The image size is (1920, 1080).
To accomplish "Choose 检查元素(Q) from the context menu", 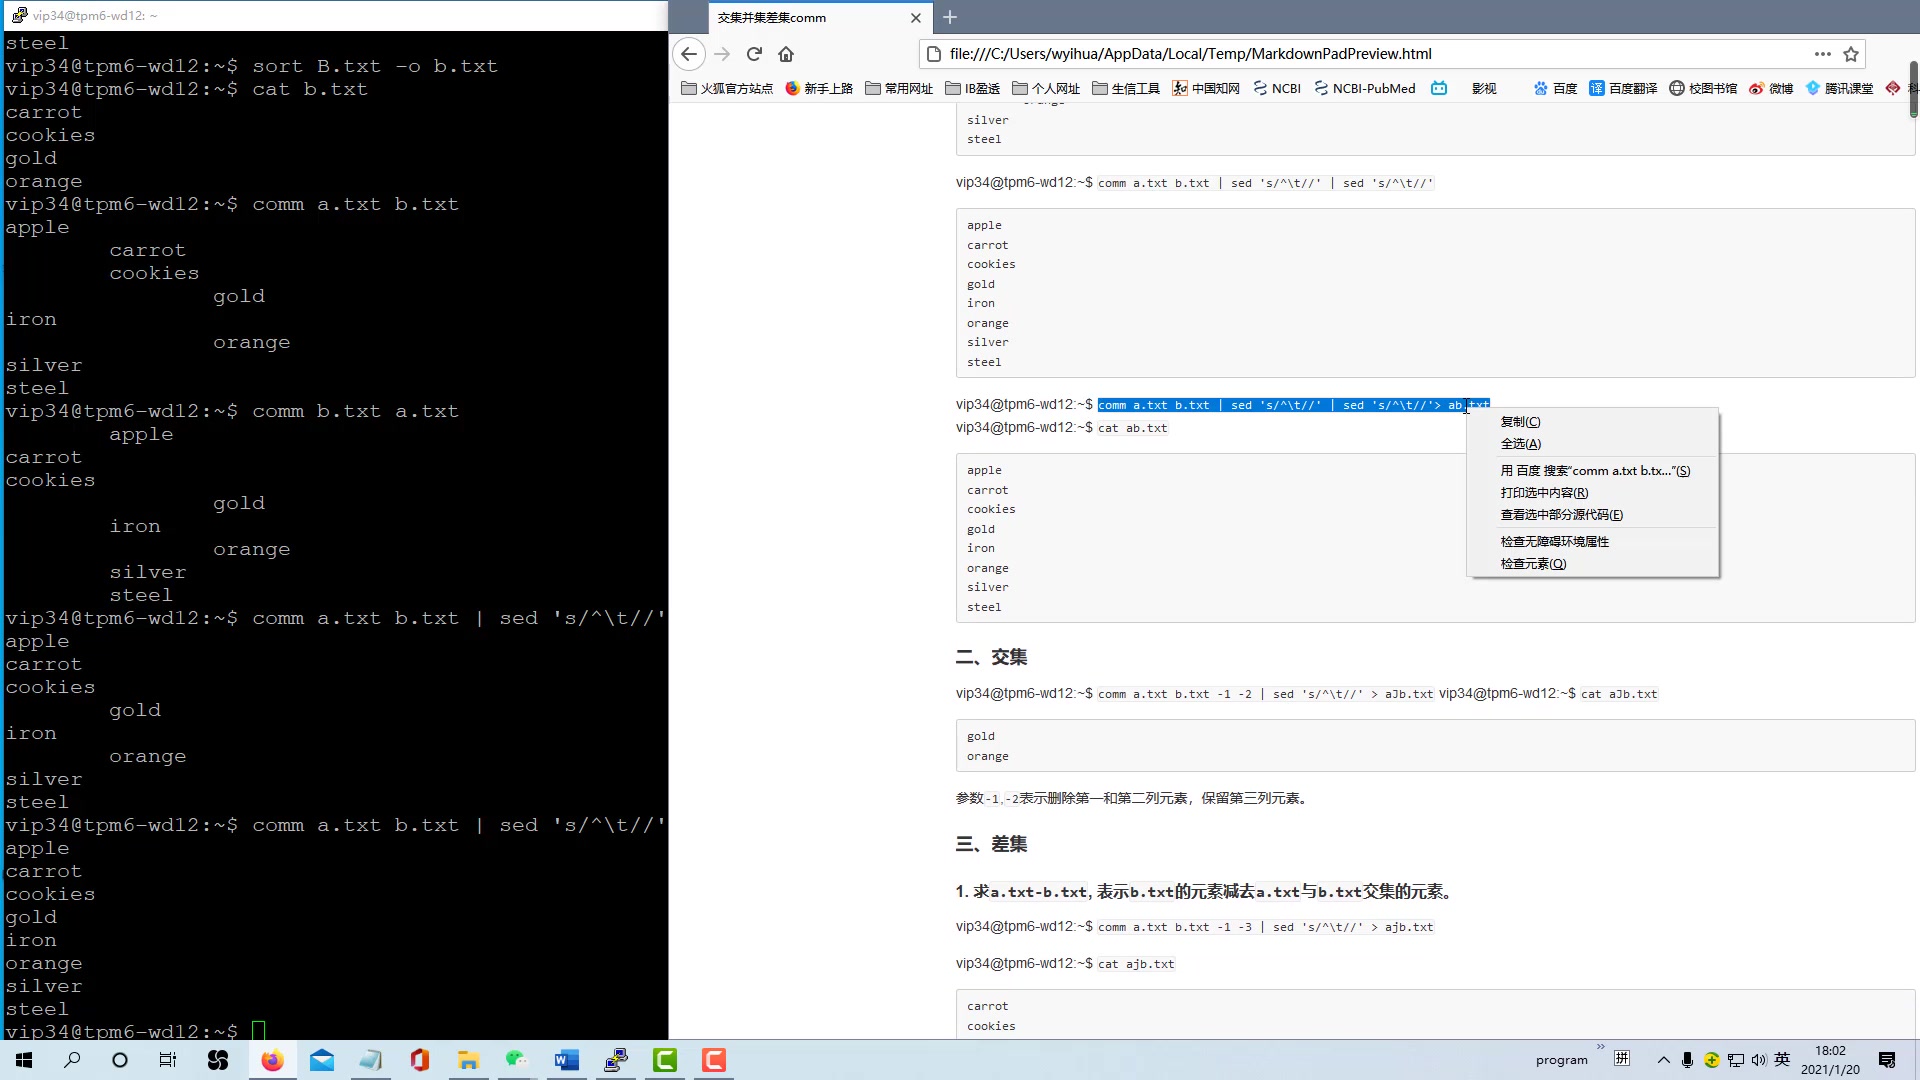I will pos(1593,564).
